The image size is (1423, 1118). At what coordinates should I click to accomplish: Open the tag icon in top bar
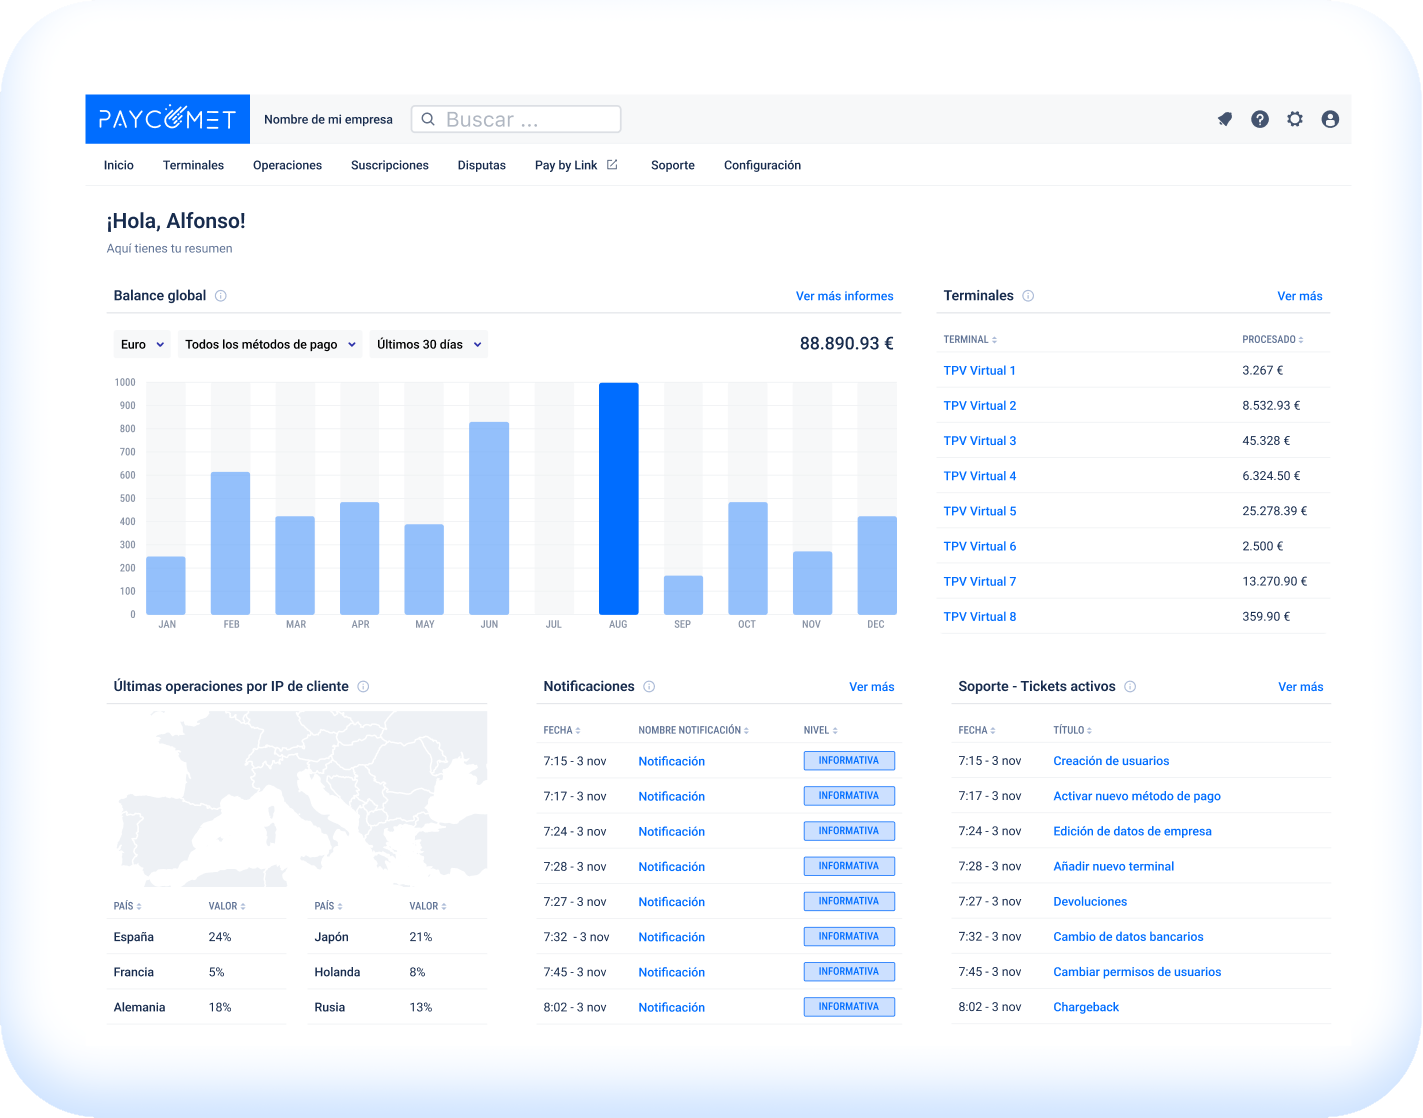tap(1224, 119)
